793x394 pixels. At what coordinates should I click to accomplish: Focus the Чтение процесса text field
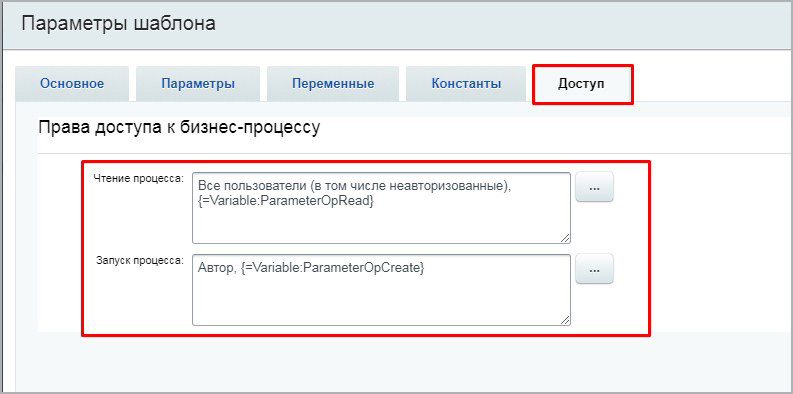click(381, 208)
